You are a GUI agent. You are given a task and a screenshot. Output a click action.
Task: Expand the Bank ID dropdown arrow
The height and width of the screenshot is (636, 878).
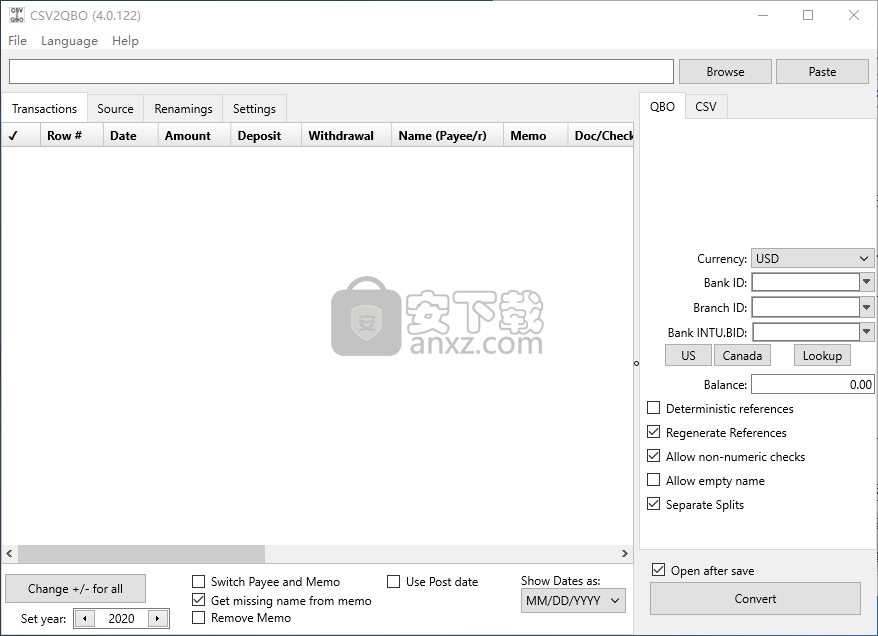click(x=866, y=282)
